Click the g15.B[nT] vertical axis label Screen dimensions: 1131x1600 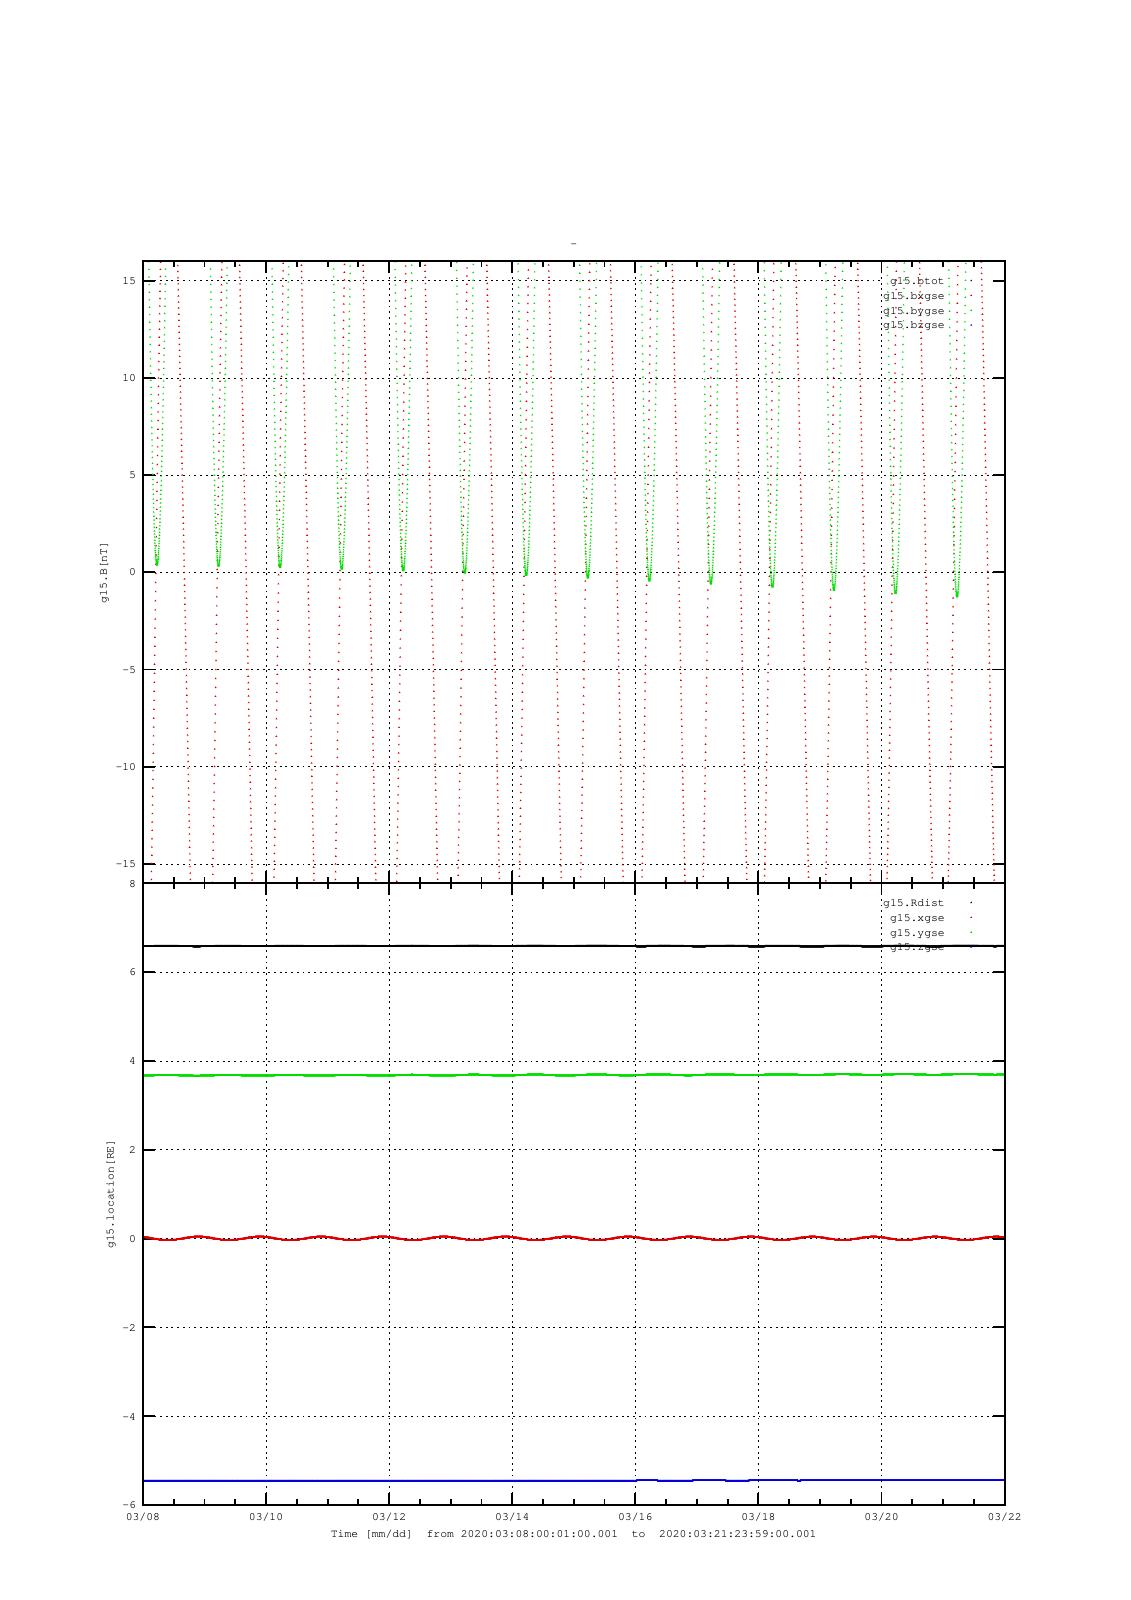point(104,572)
